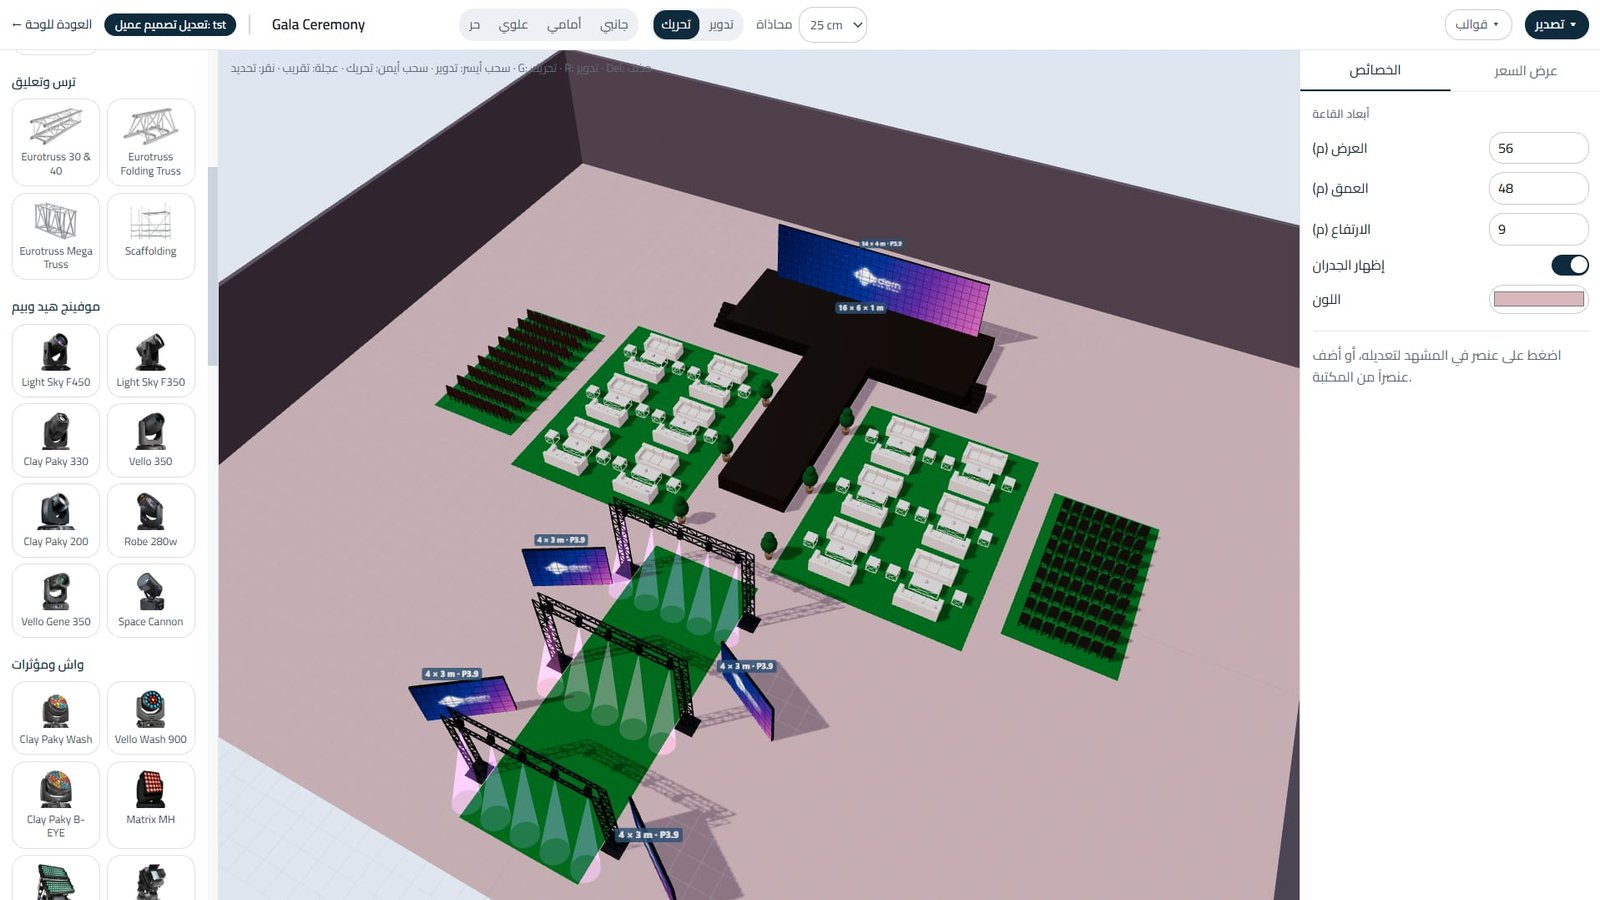The image size is (1600, 900).
Task: Add Clay Paky 330 fixture
Action: coord(56,440)
